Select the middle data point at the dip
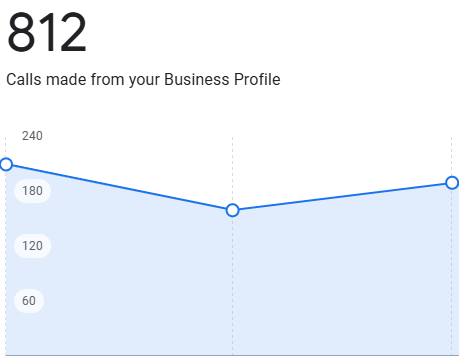This screenshot has width=459, height=360. tap(232, 210)
